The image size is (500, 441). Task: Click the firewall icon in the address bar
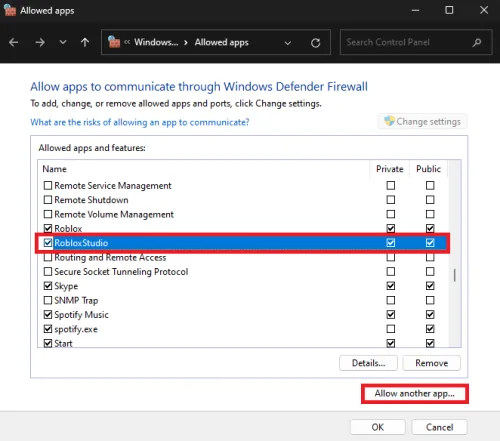tap(114, 42)
